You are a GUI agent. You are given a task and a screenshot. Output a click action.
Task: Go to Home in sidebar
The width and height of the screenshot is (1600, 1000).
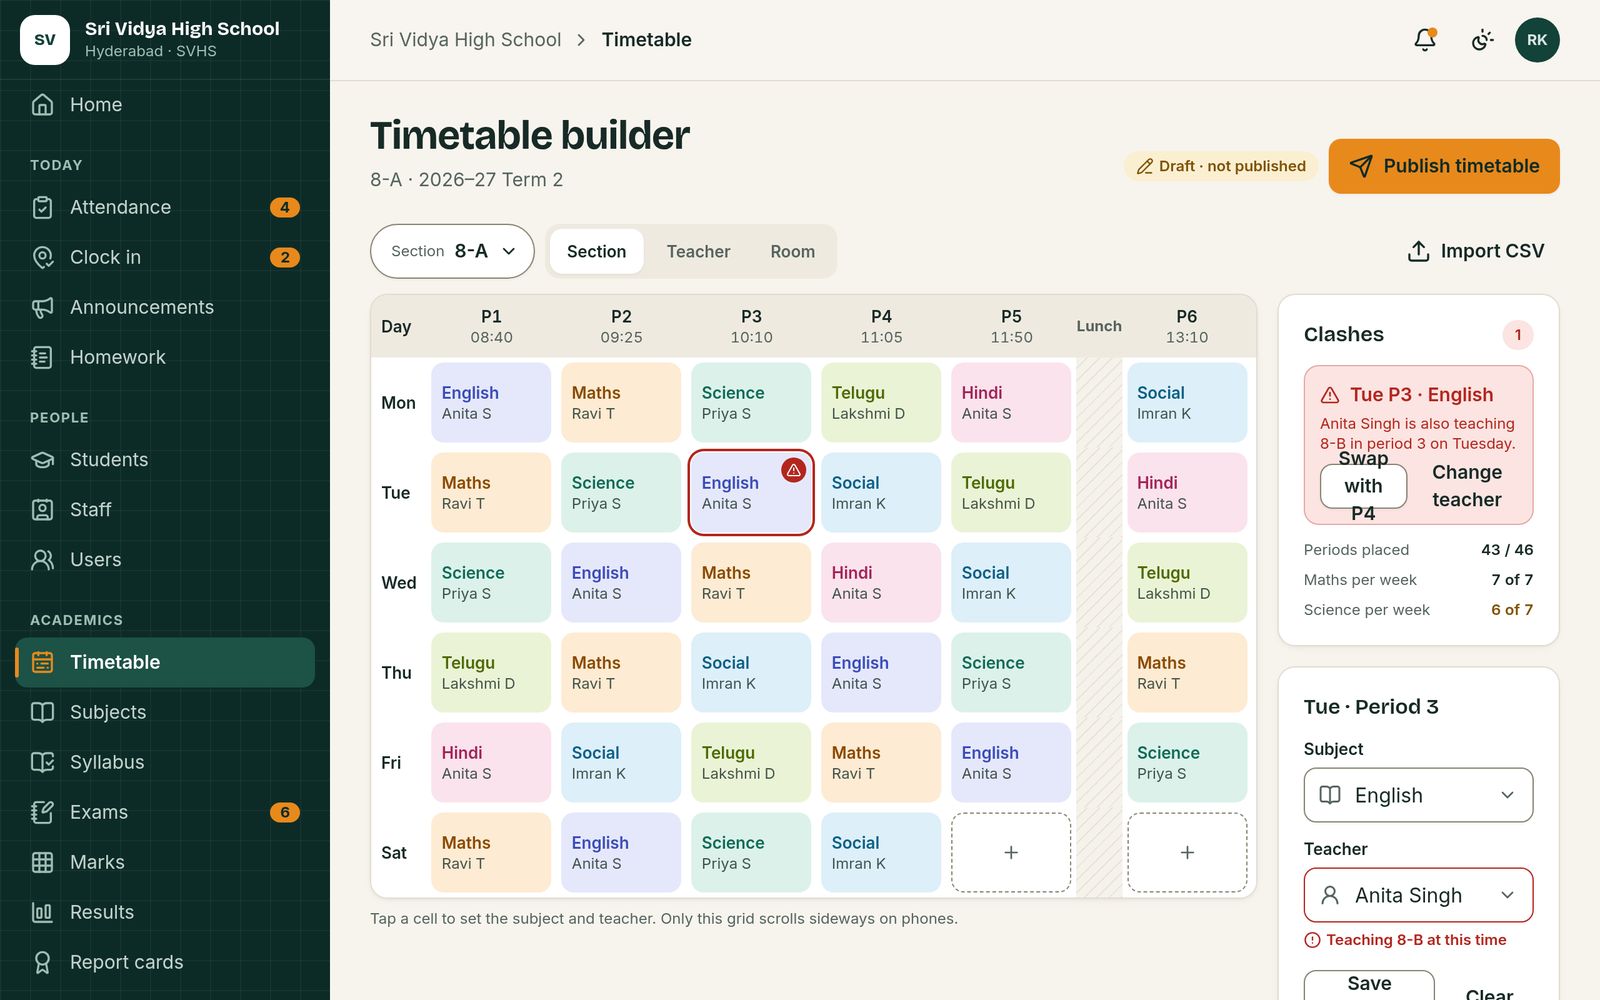(165, 105)
